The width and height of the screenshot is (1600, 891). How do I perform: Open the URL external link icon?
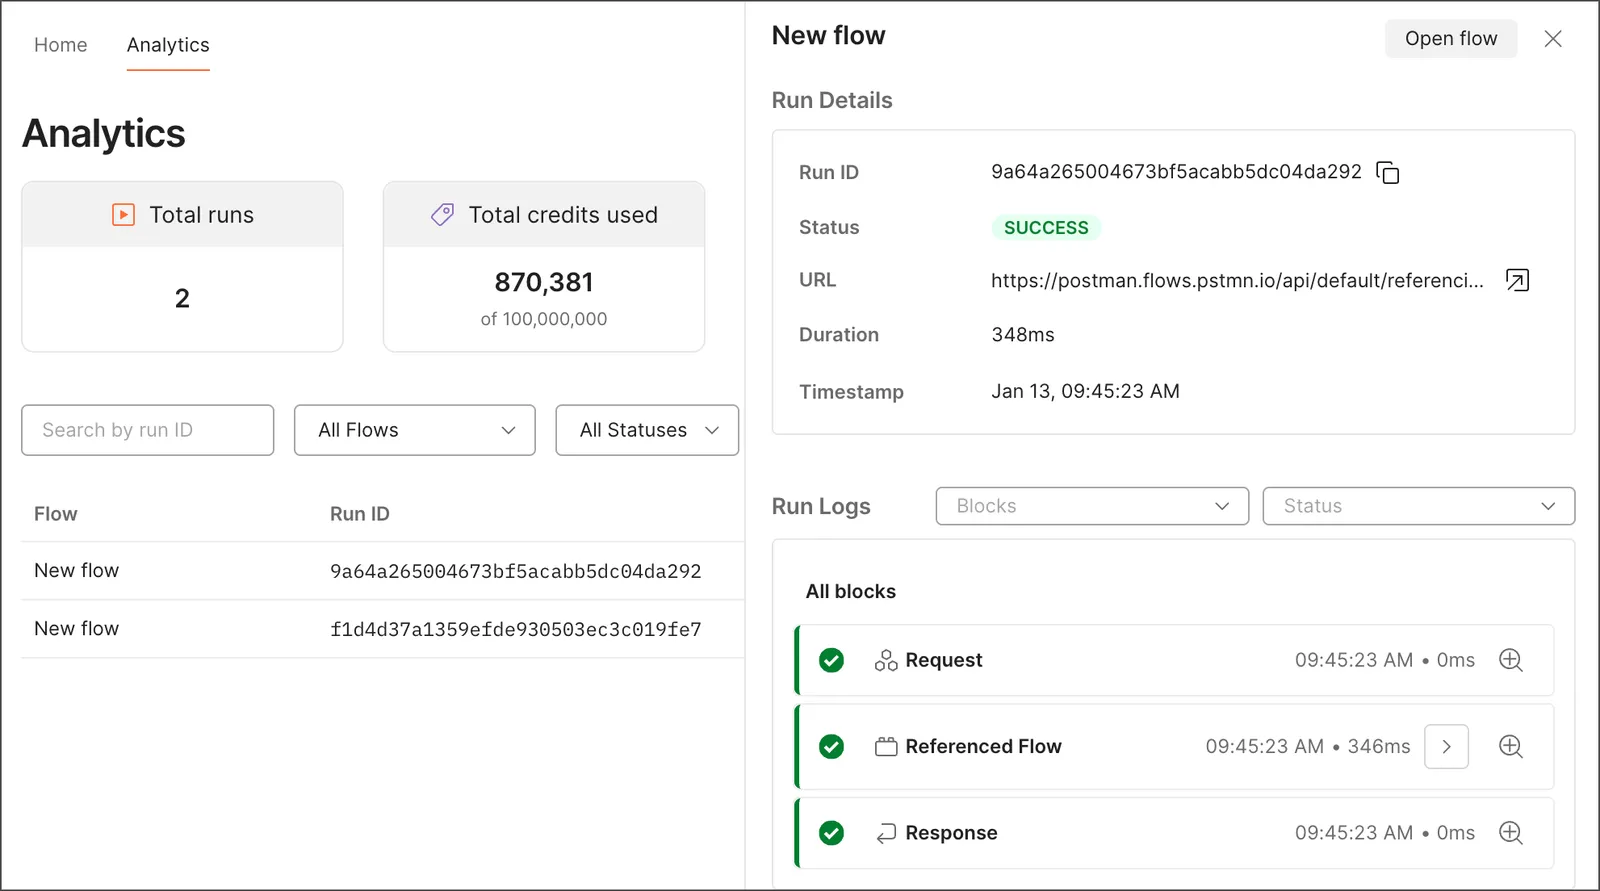[x=1517, y=281]
